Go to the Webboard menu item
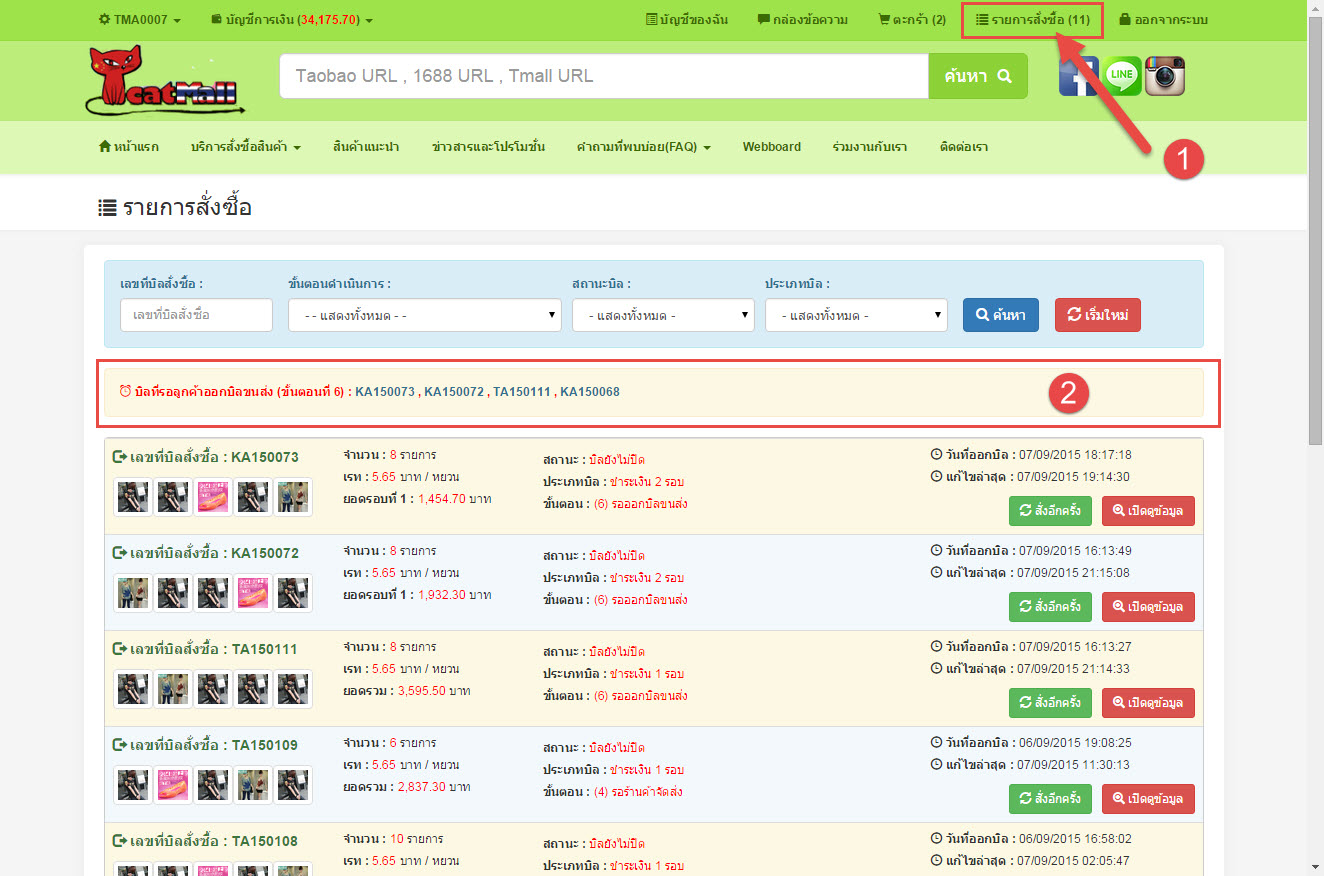The image size is (1324, 876). tap(771, 147)
